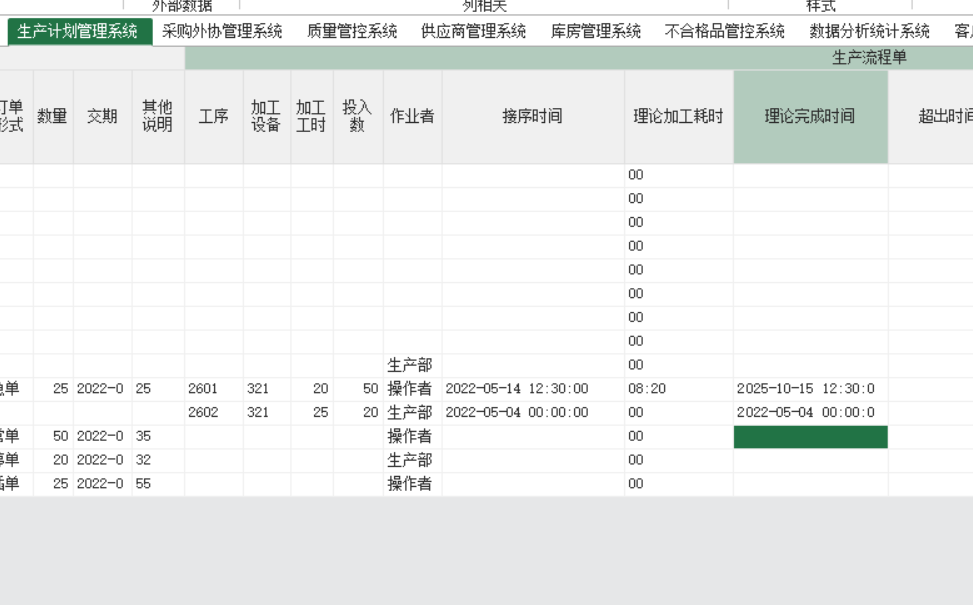Select the dark green highlighted cell

pos(810,437)
